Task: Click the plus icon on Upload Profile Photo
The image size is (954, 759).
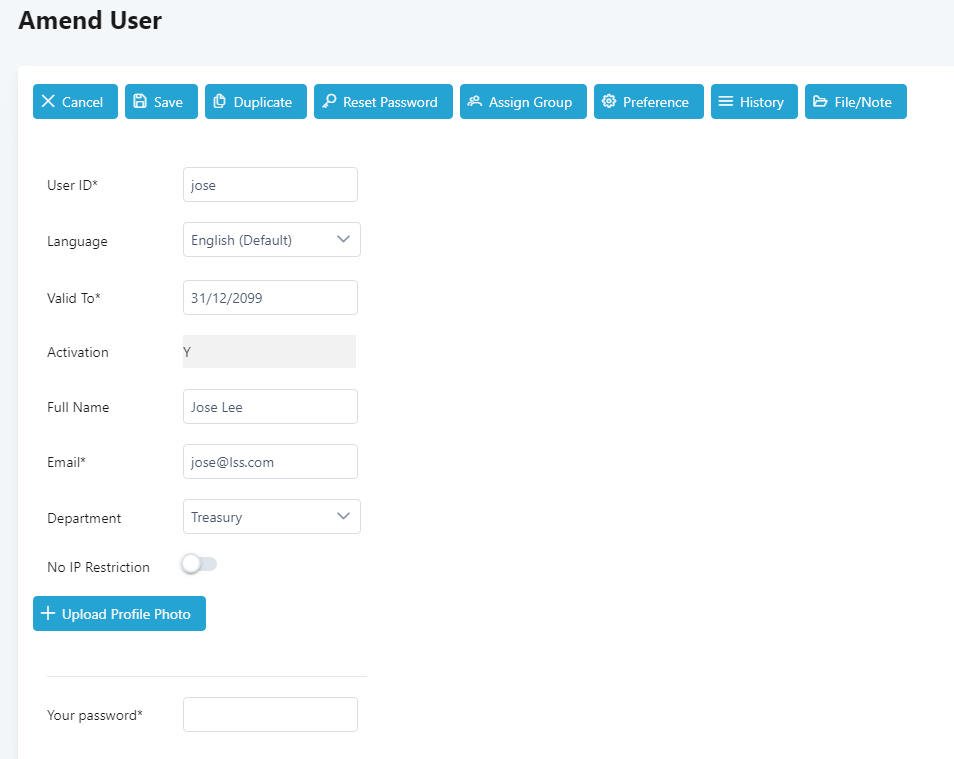Action: click(48, 614)
